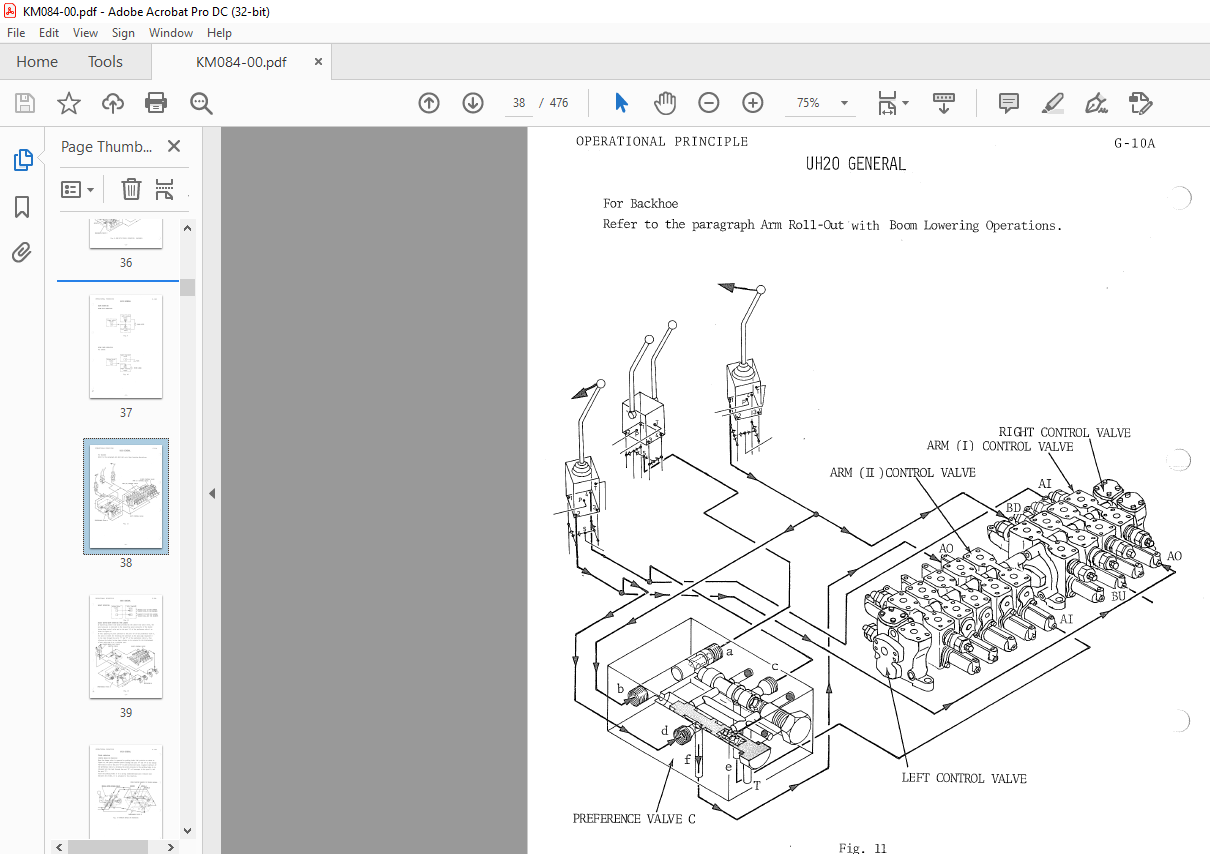1210x854 pixels.
Task: Click the scrolling mode keyboard icon
Action: click(x=944, y=103)
